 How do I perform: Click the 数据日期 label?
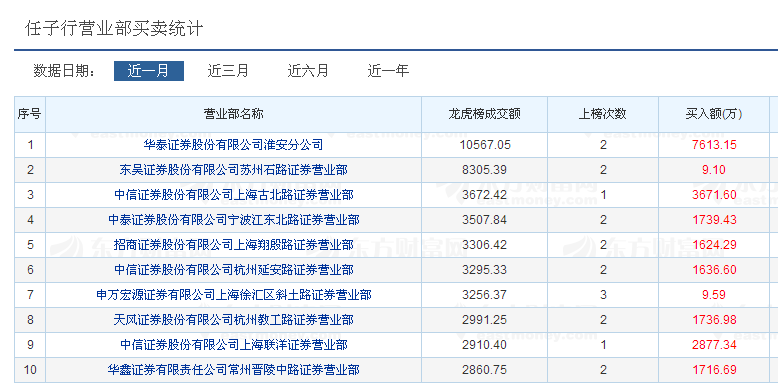coord(65,71)
